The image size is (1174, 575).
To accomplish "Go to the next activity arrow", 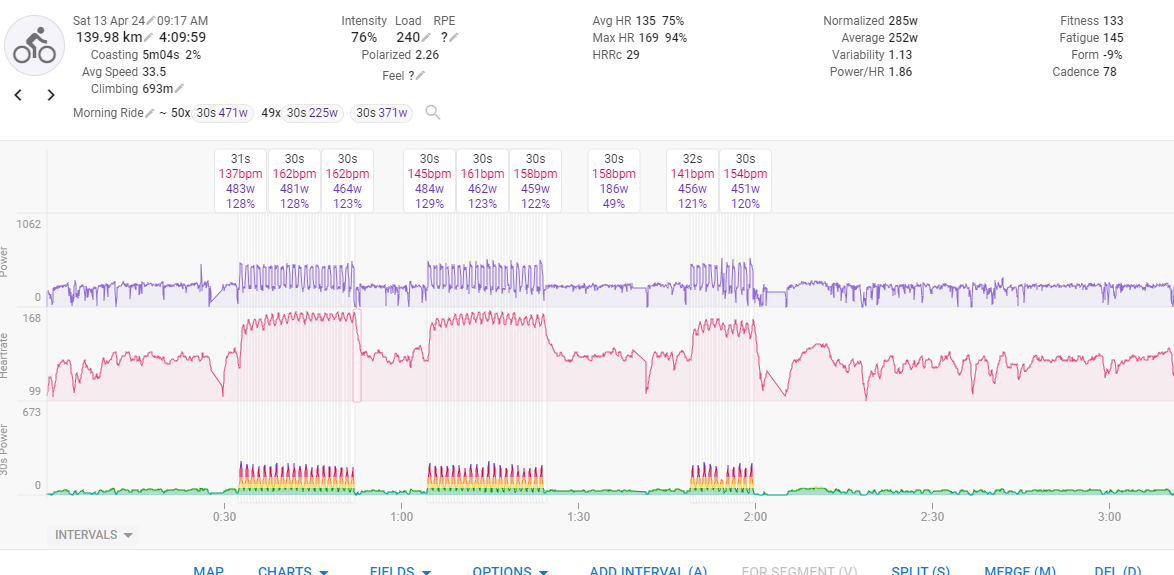I will (x=51, y=95).
